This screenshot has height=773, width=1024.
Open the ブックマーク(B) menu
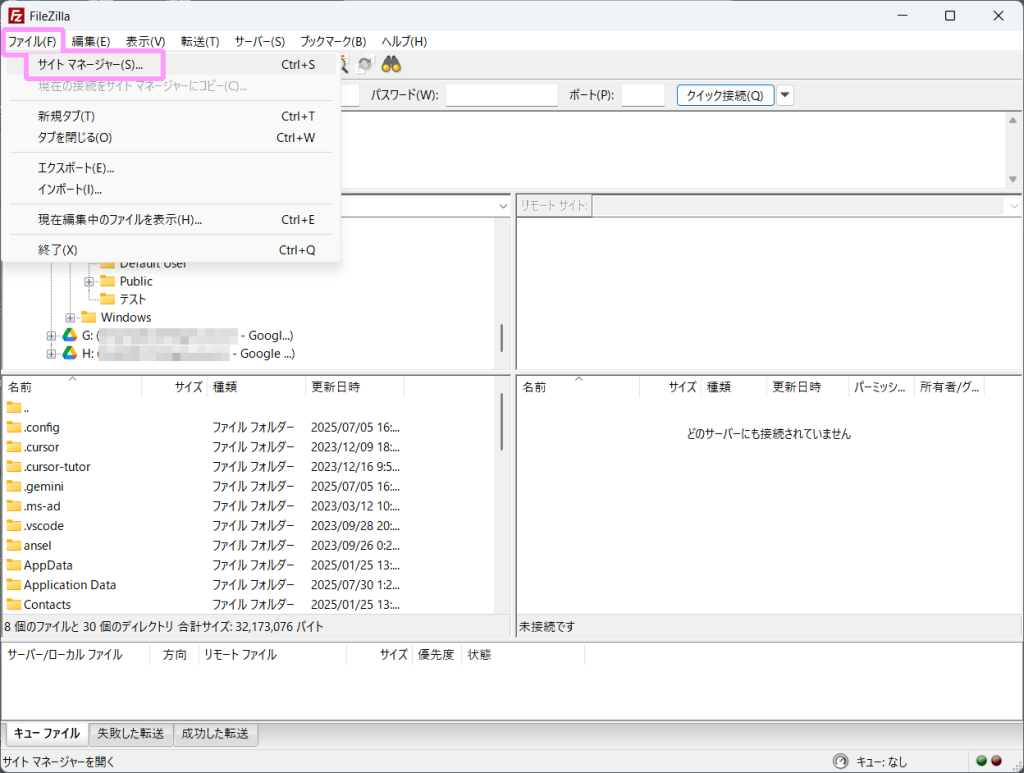[x=333, y=41]
